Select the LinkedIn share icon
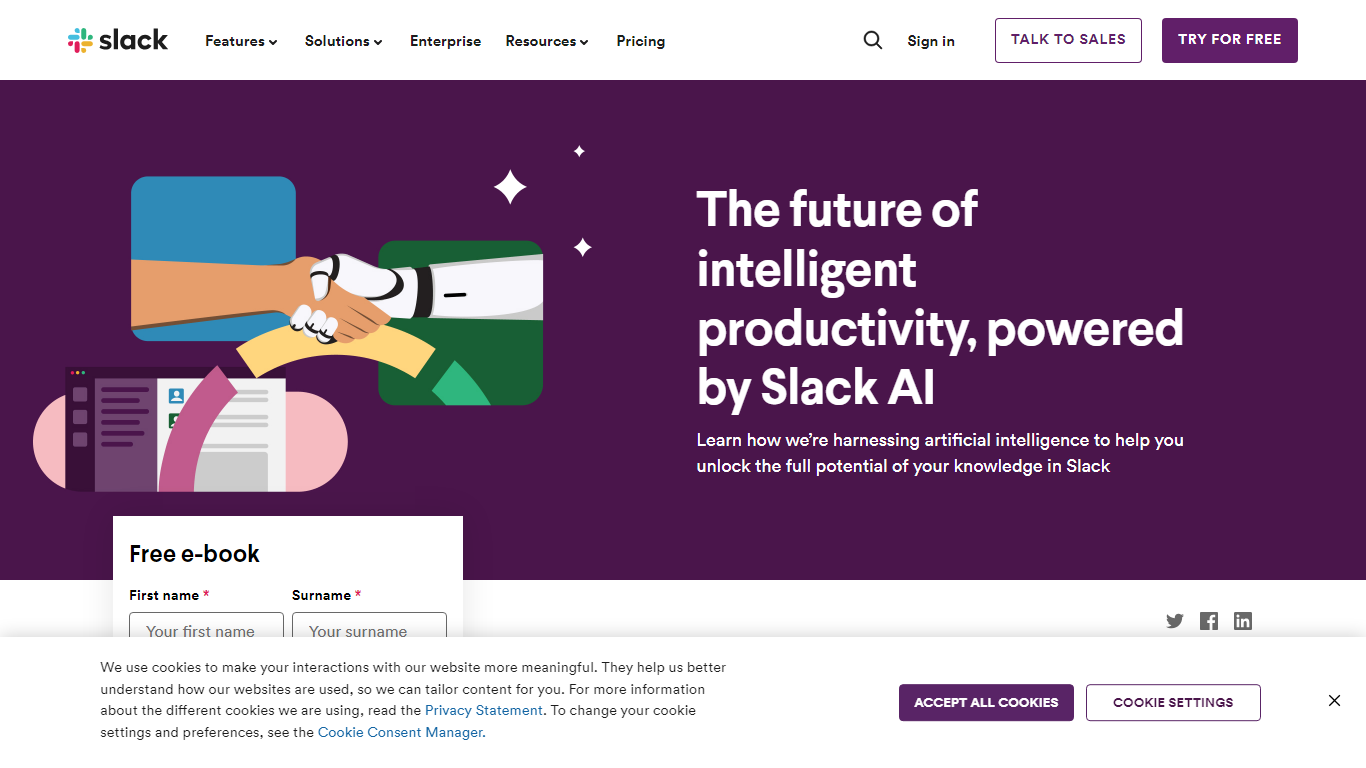 (1242, 621)
